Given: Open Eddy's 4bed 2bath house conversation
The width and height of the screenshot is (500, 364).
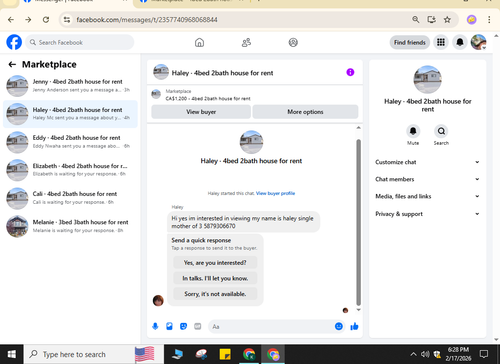Looking at the screenshot, I should (x=70, y=142).
